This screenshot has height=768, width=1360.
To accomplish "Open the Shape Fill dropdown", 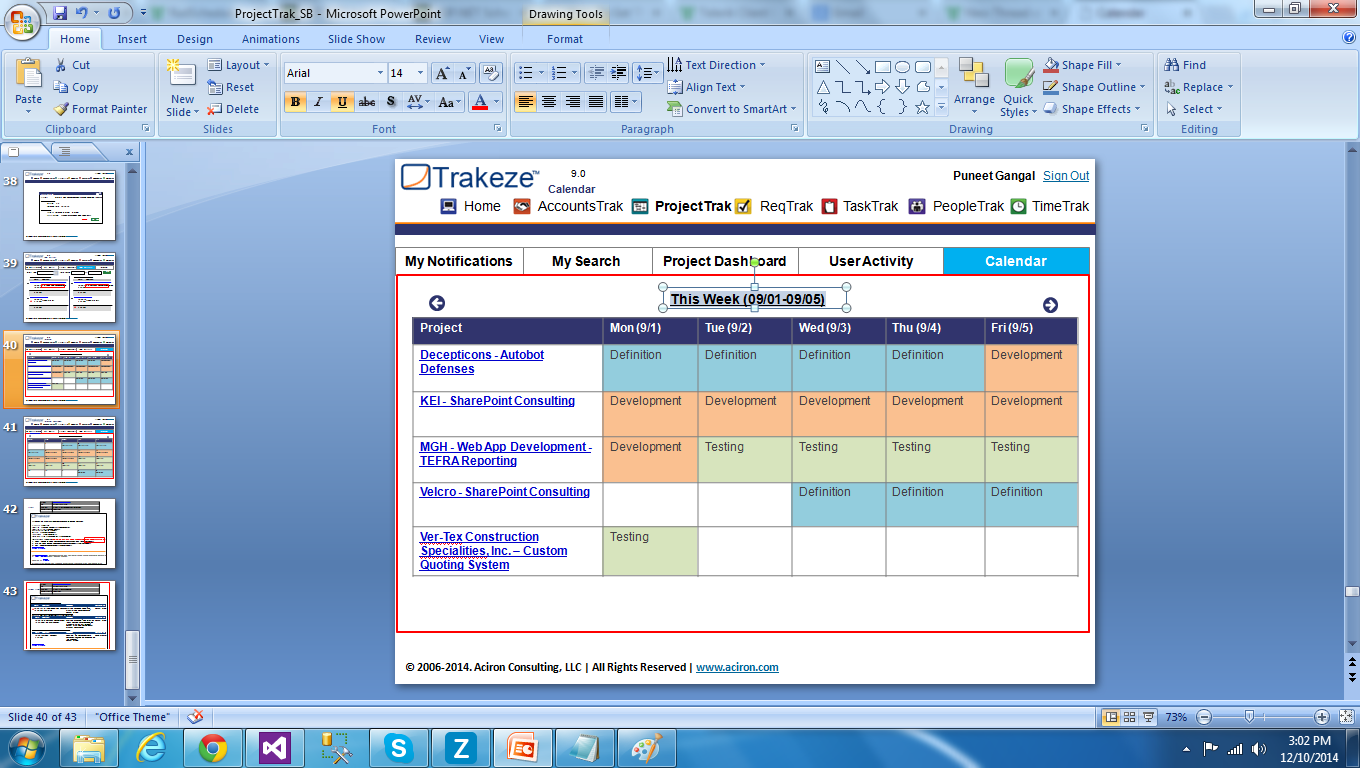I will click(x=1082, y=65).
